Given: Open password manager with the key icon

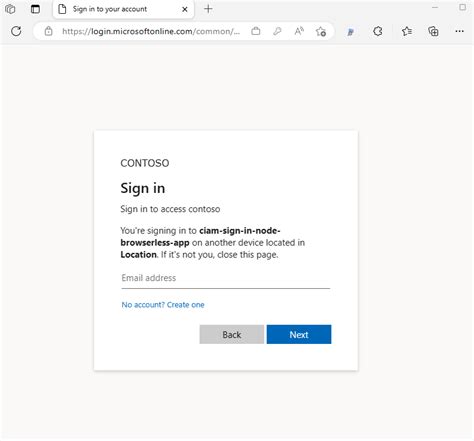Looking at the screenshot, I should coord(277,31).
